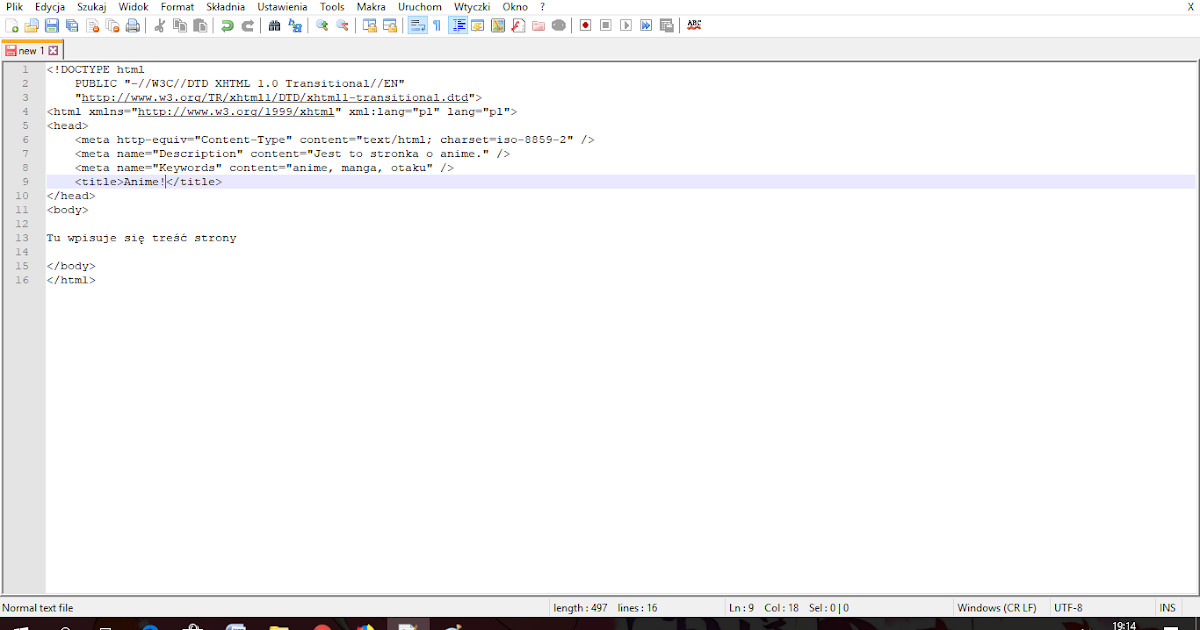The width and height of the screenshot is (1200, 630).
Task: Open the question mark help menu
Action: (x=542, y=7)
